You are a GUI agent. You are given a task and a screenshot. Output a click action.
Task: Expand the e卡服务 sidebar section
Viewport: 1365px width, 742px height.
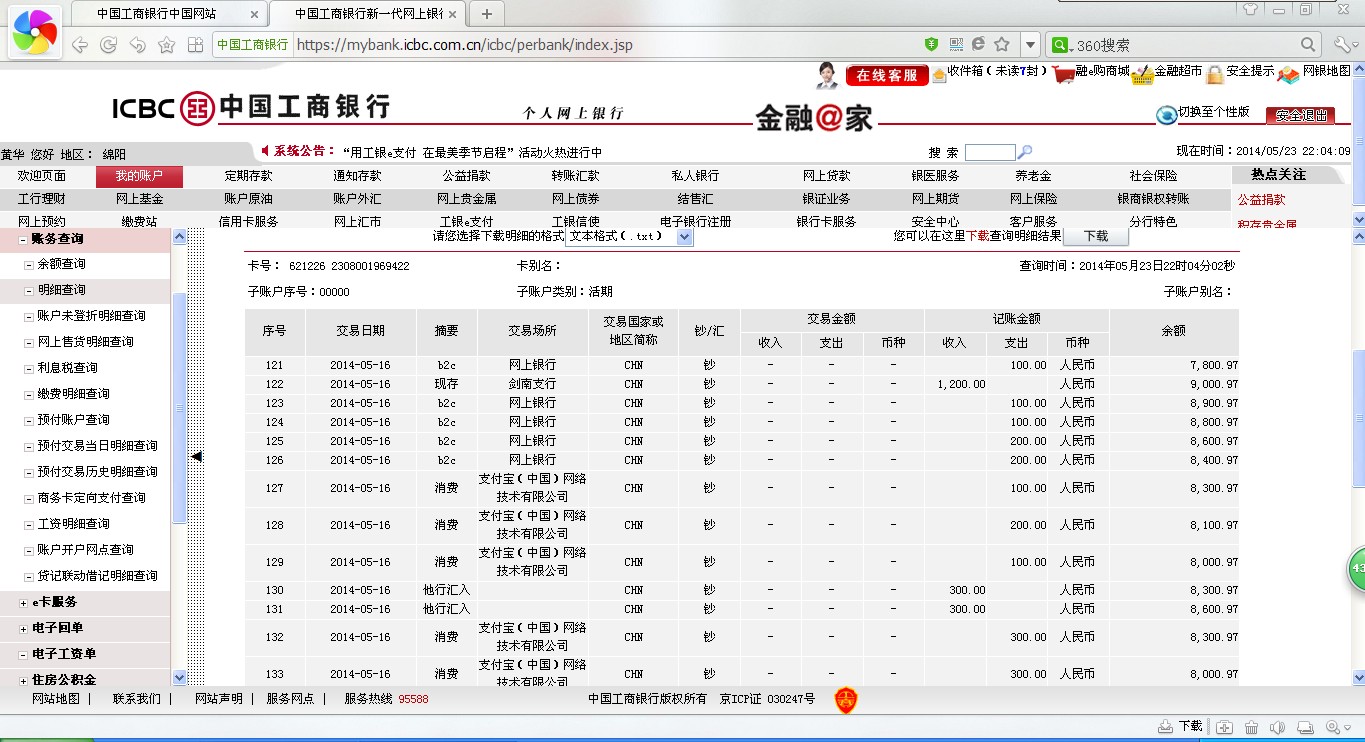tap(24, 603)
